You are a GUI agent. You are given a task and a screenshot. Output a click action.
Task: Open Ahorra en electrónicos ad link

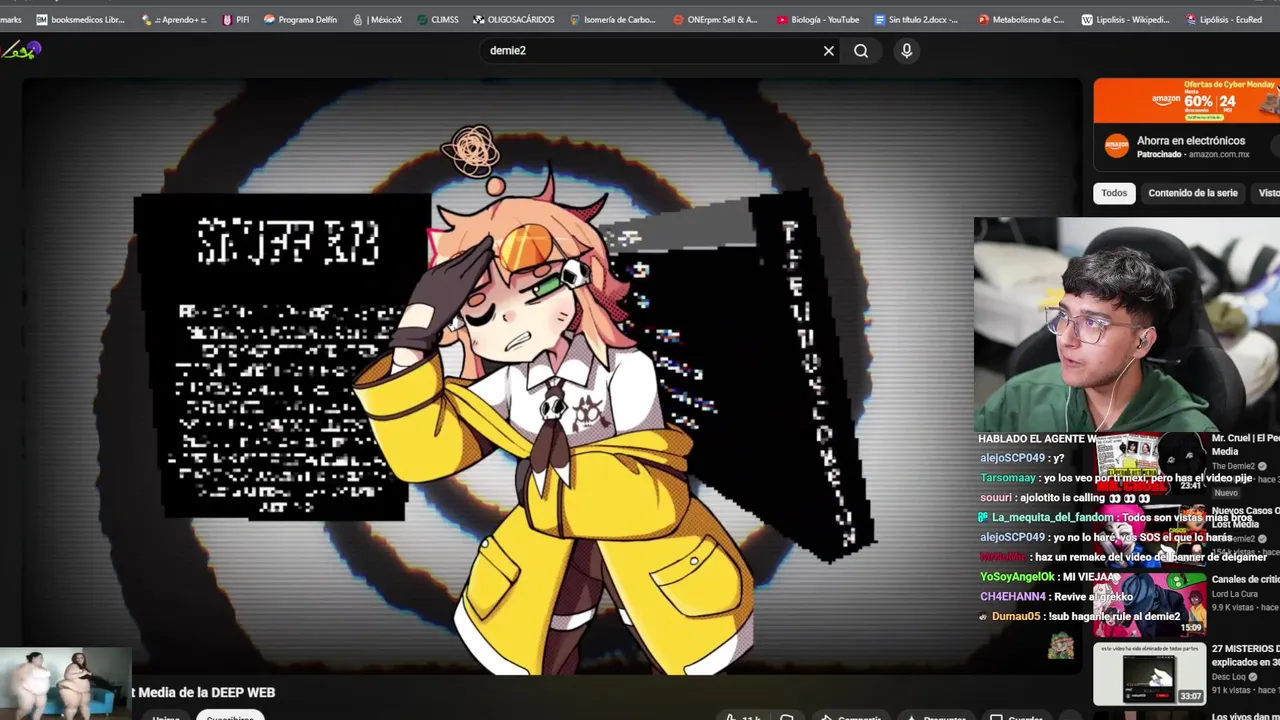[x=1191, y=141]
